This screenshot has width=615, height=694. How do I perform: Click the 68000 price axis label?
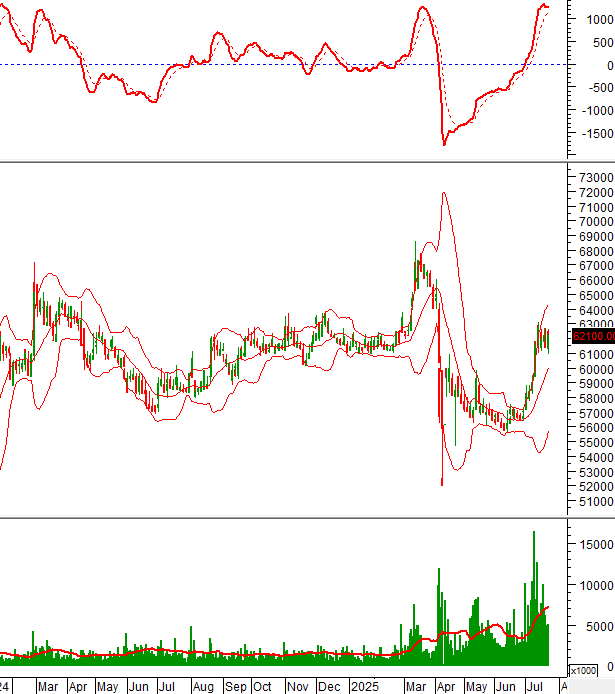pyautogui.click(x=596, y=251)
